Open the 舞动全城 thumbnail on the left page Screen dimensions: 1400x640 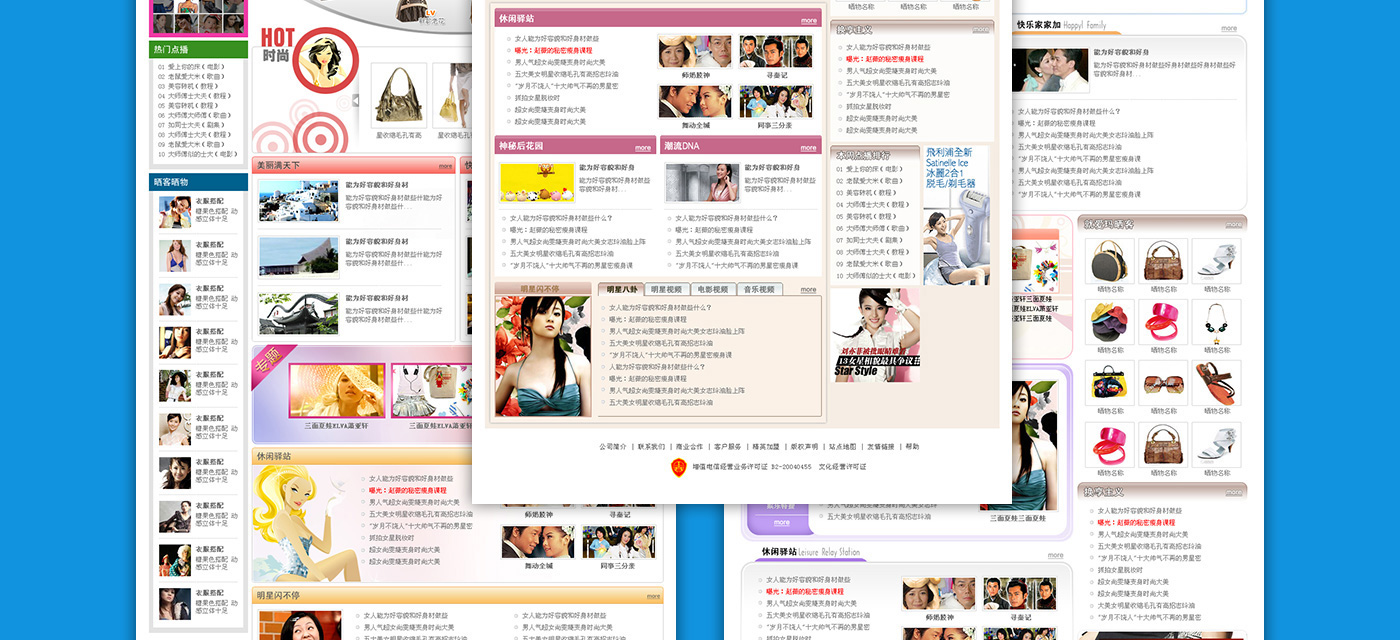tap(538, 543)
